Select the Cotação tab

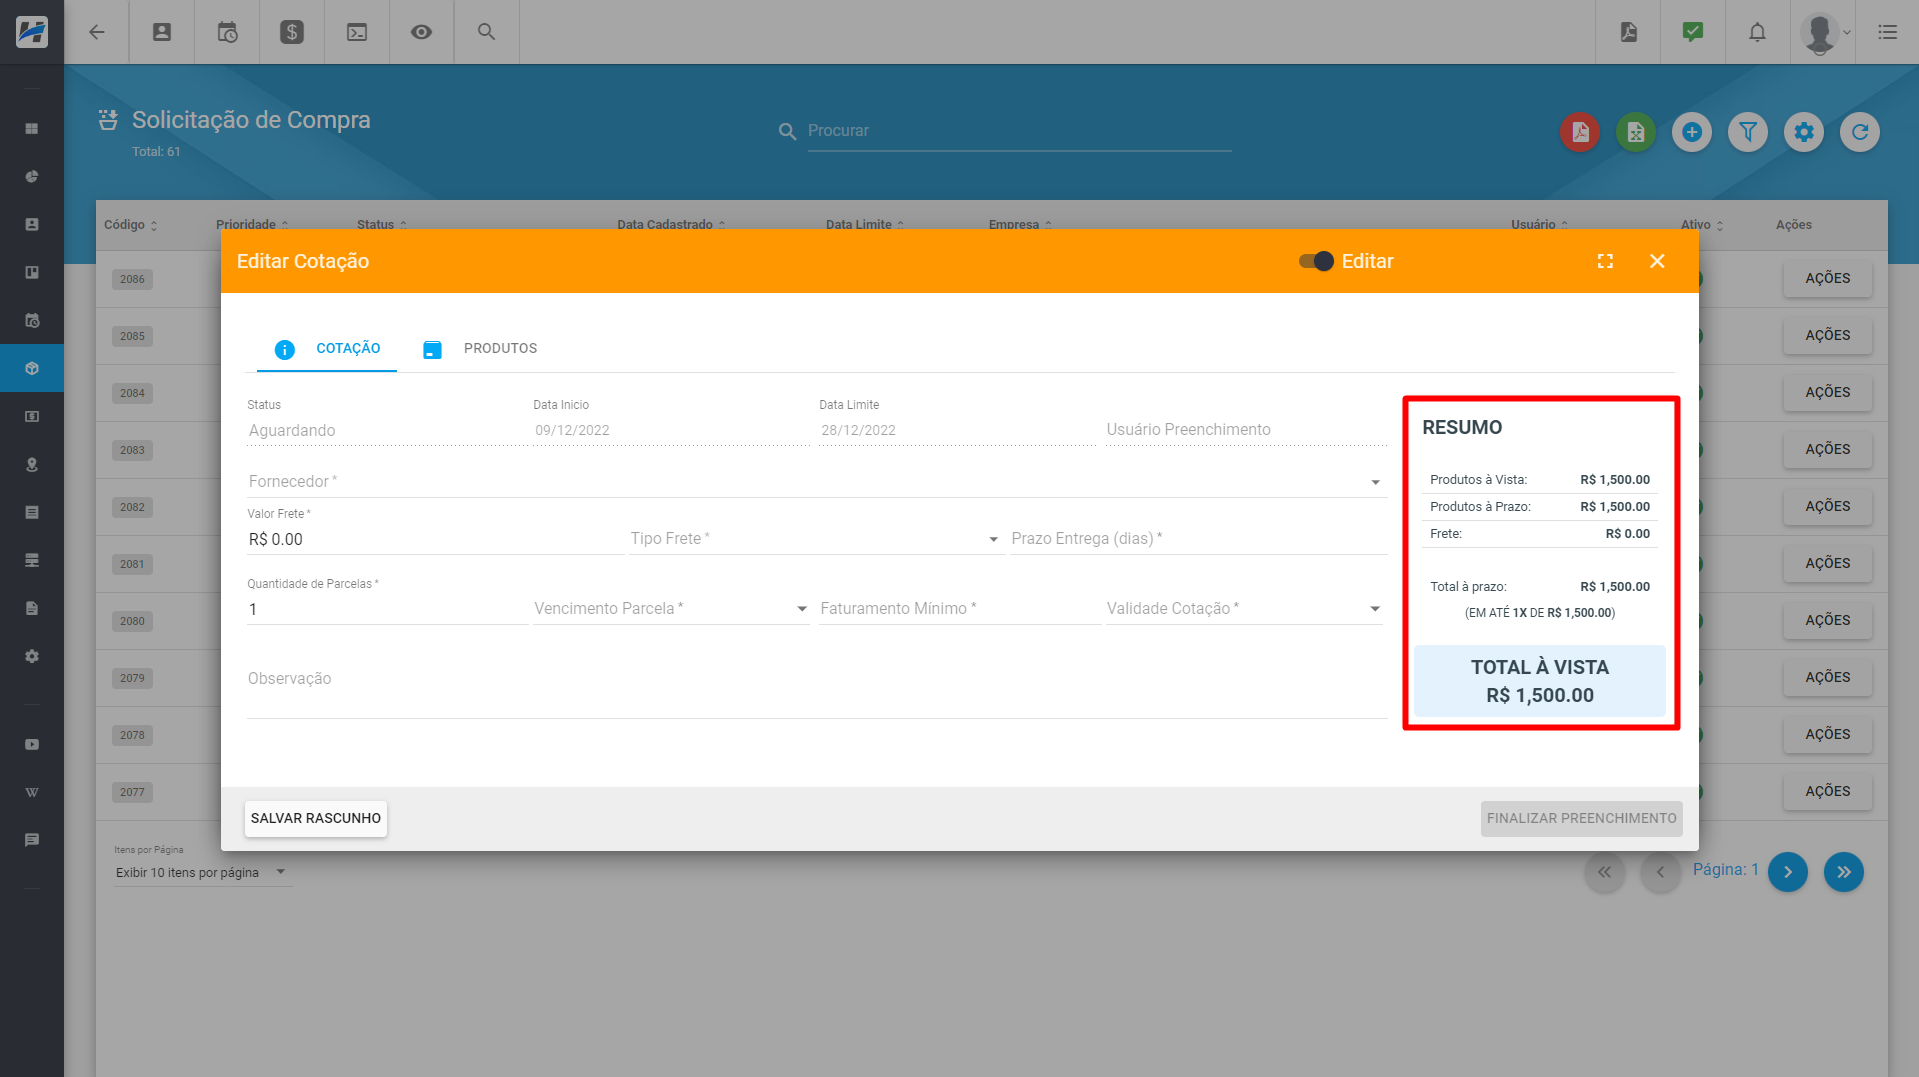tap(328, 349)
